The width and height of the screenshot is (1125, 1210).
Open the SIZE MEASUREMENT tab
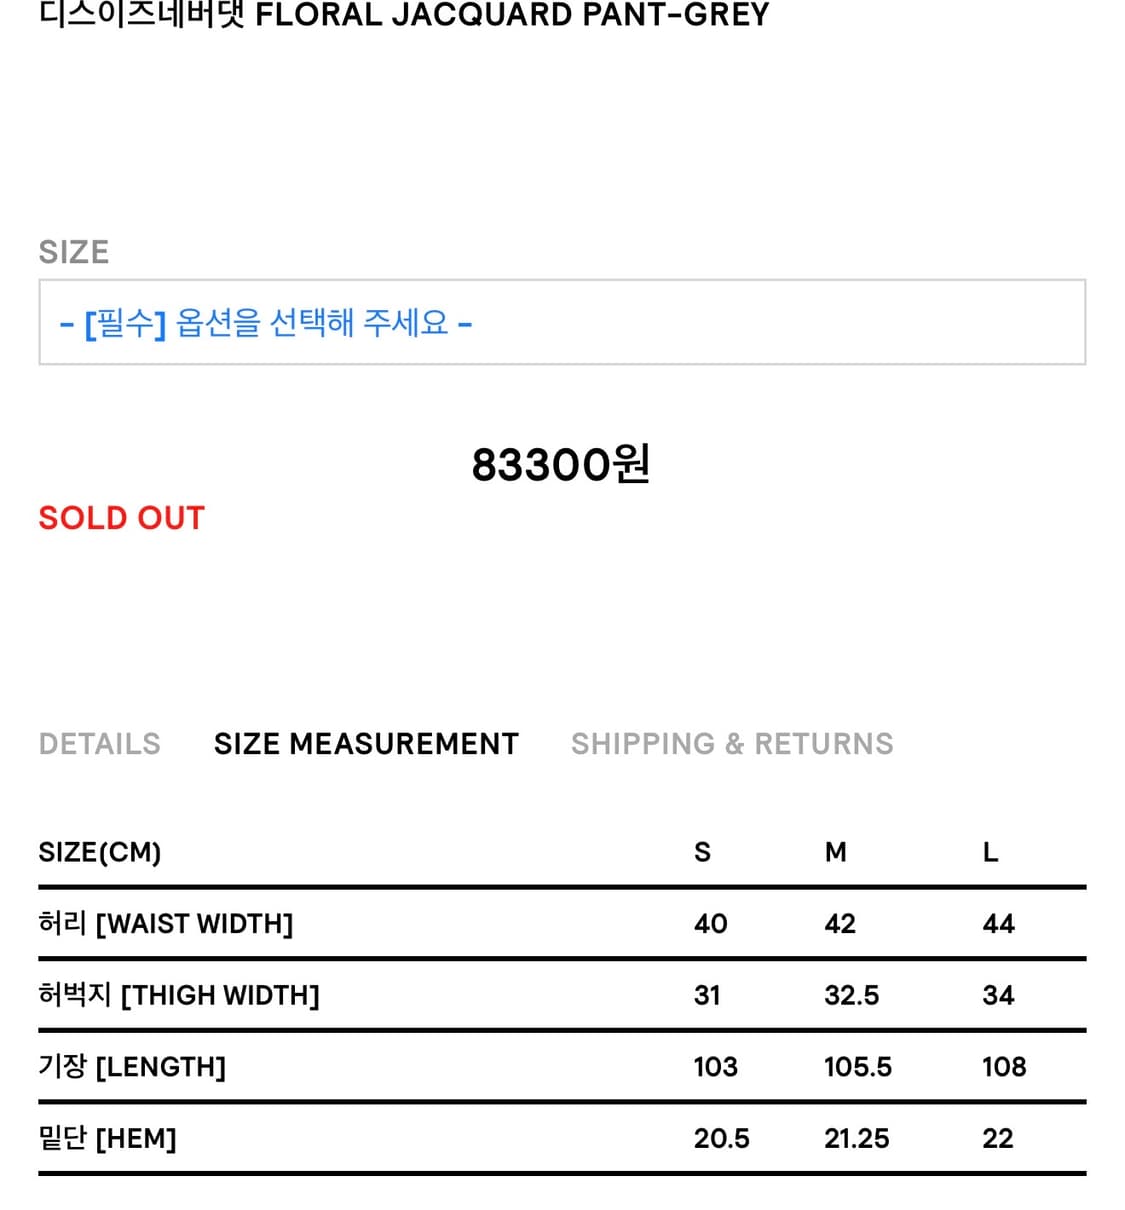tap(366, 744)
